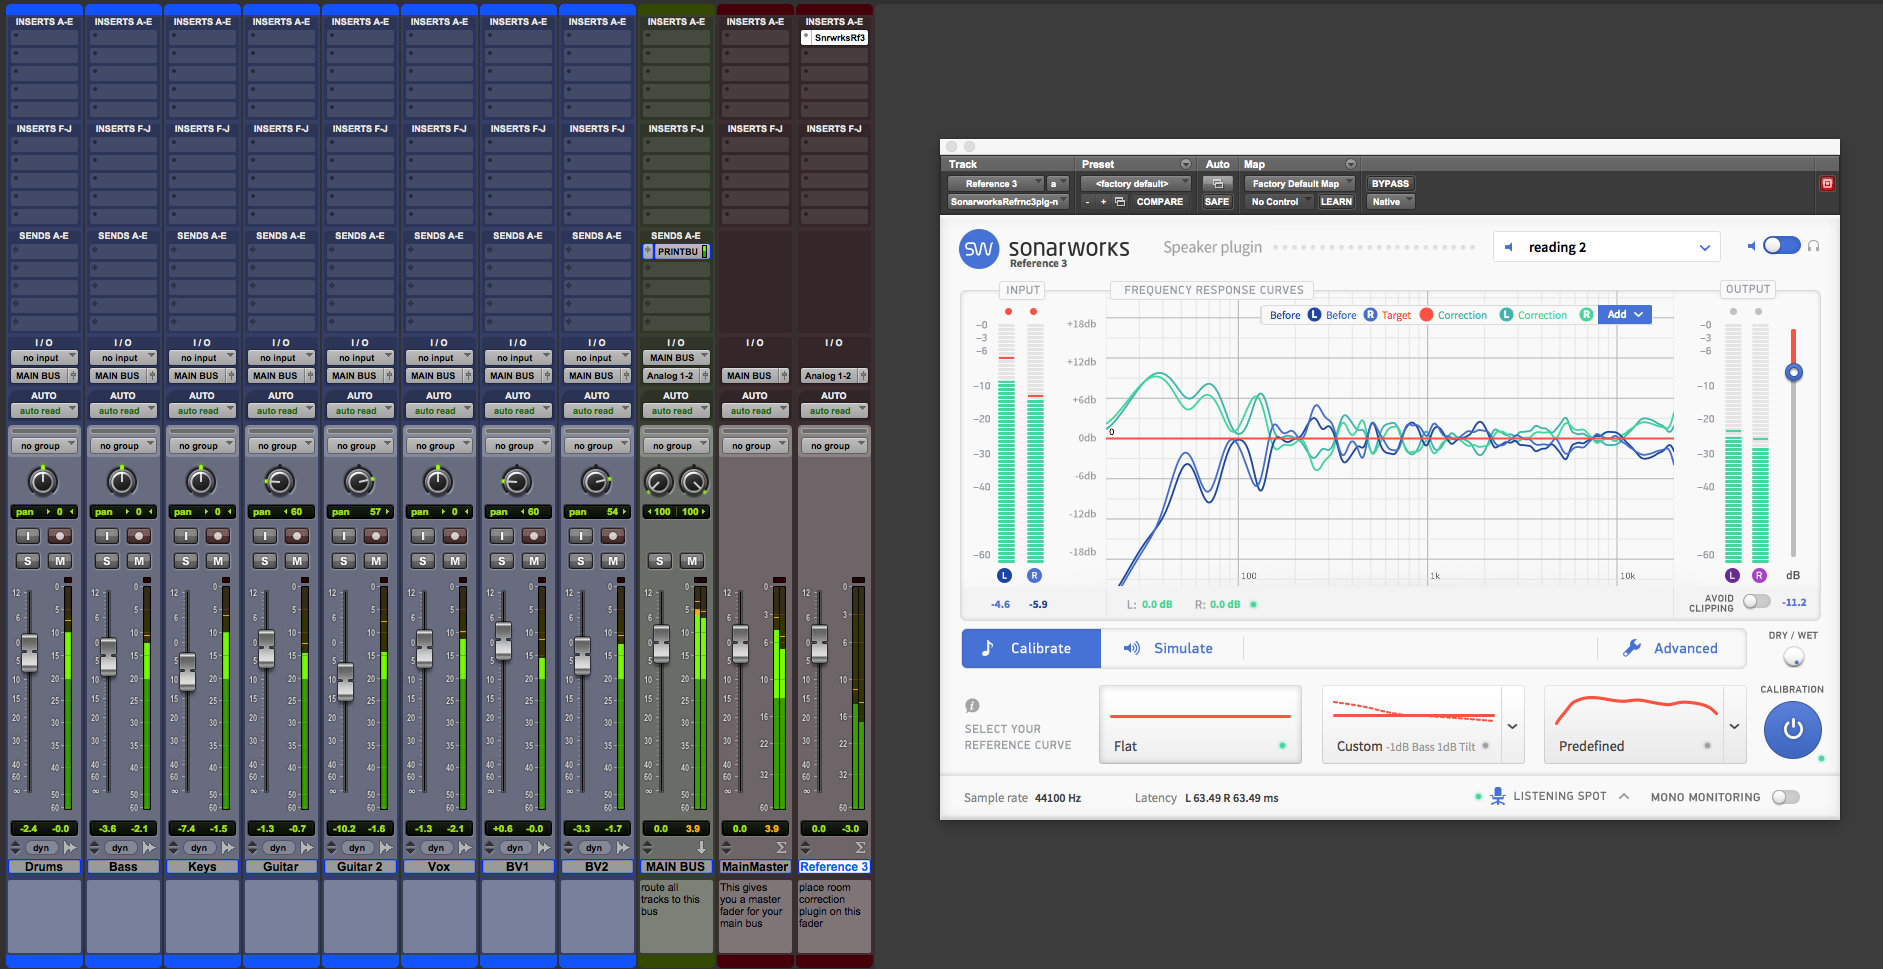
Task: Click the input L channel indicator
Action: pyautogui.click(x=1005, y=576)
